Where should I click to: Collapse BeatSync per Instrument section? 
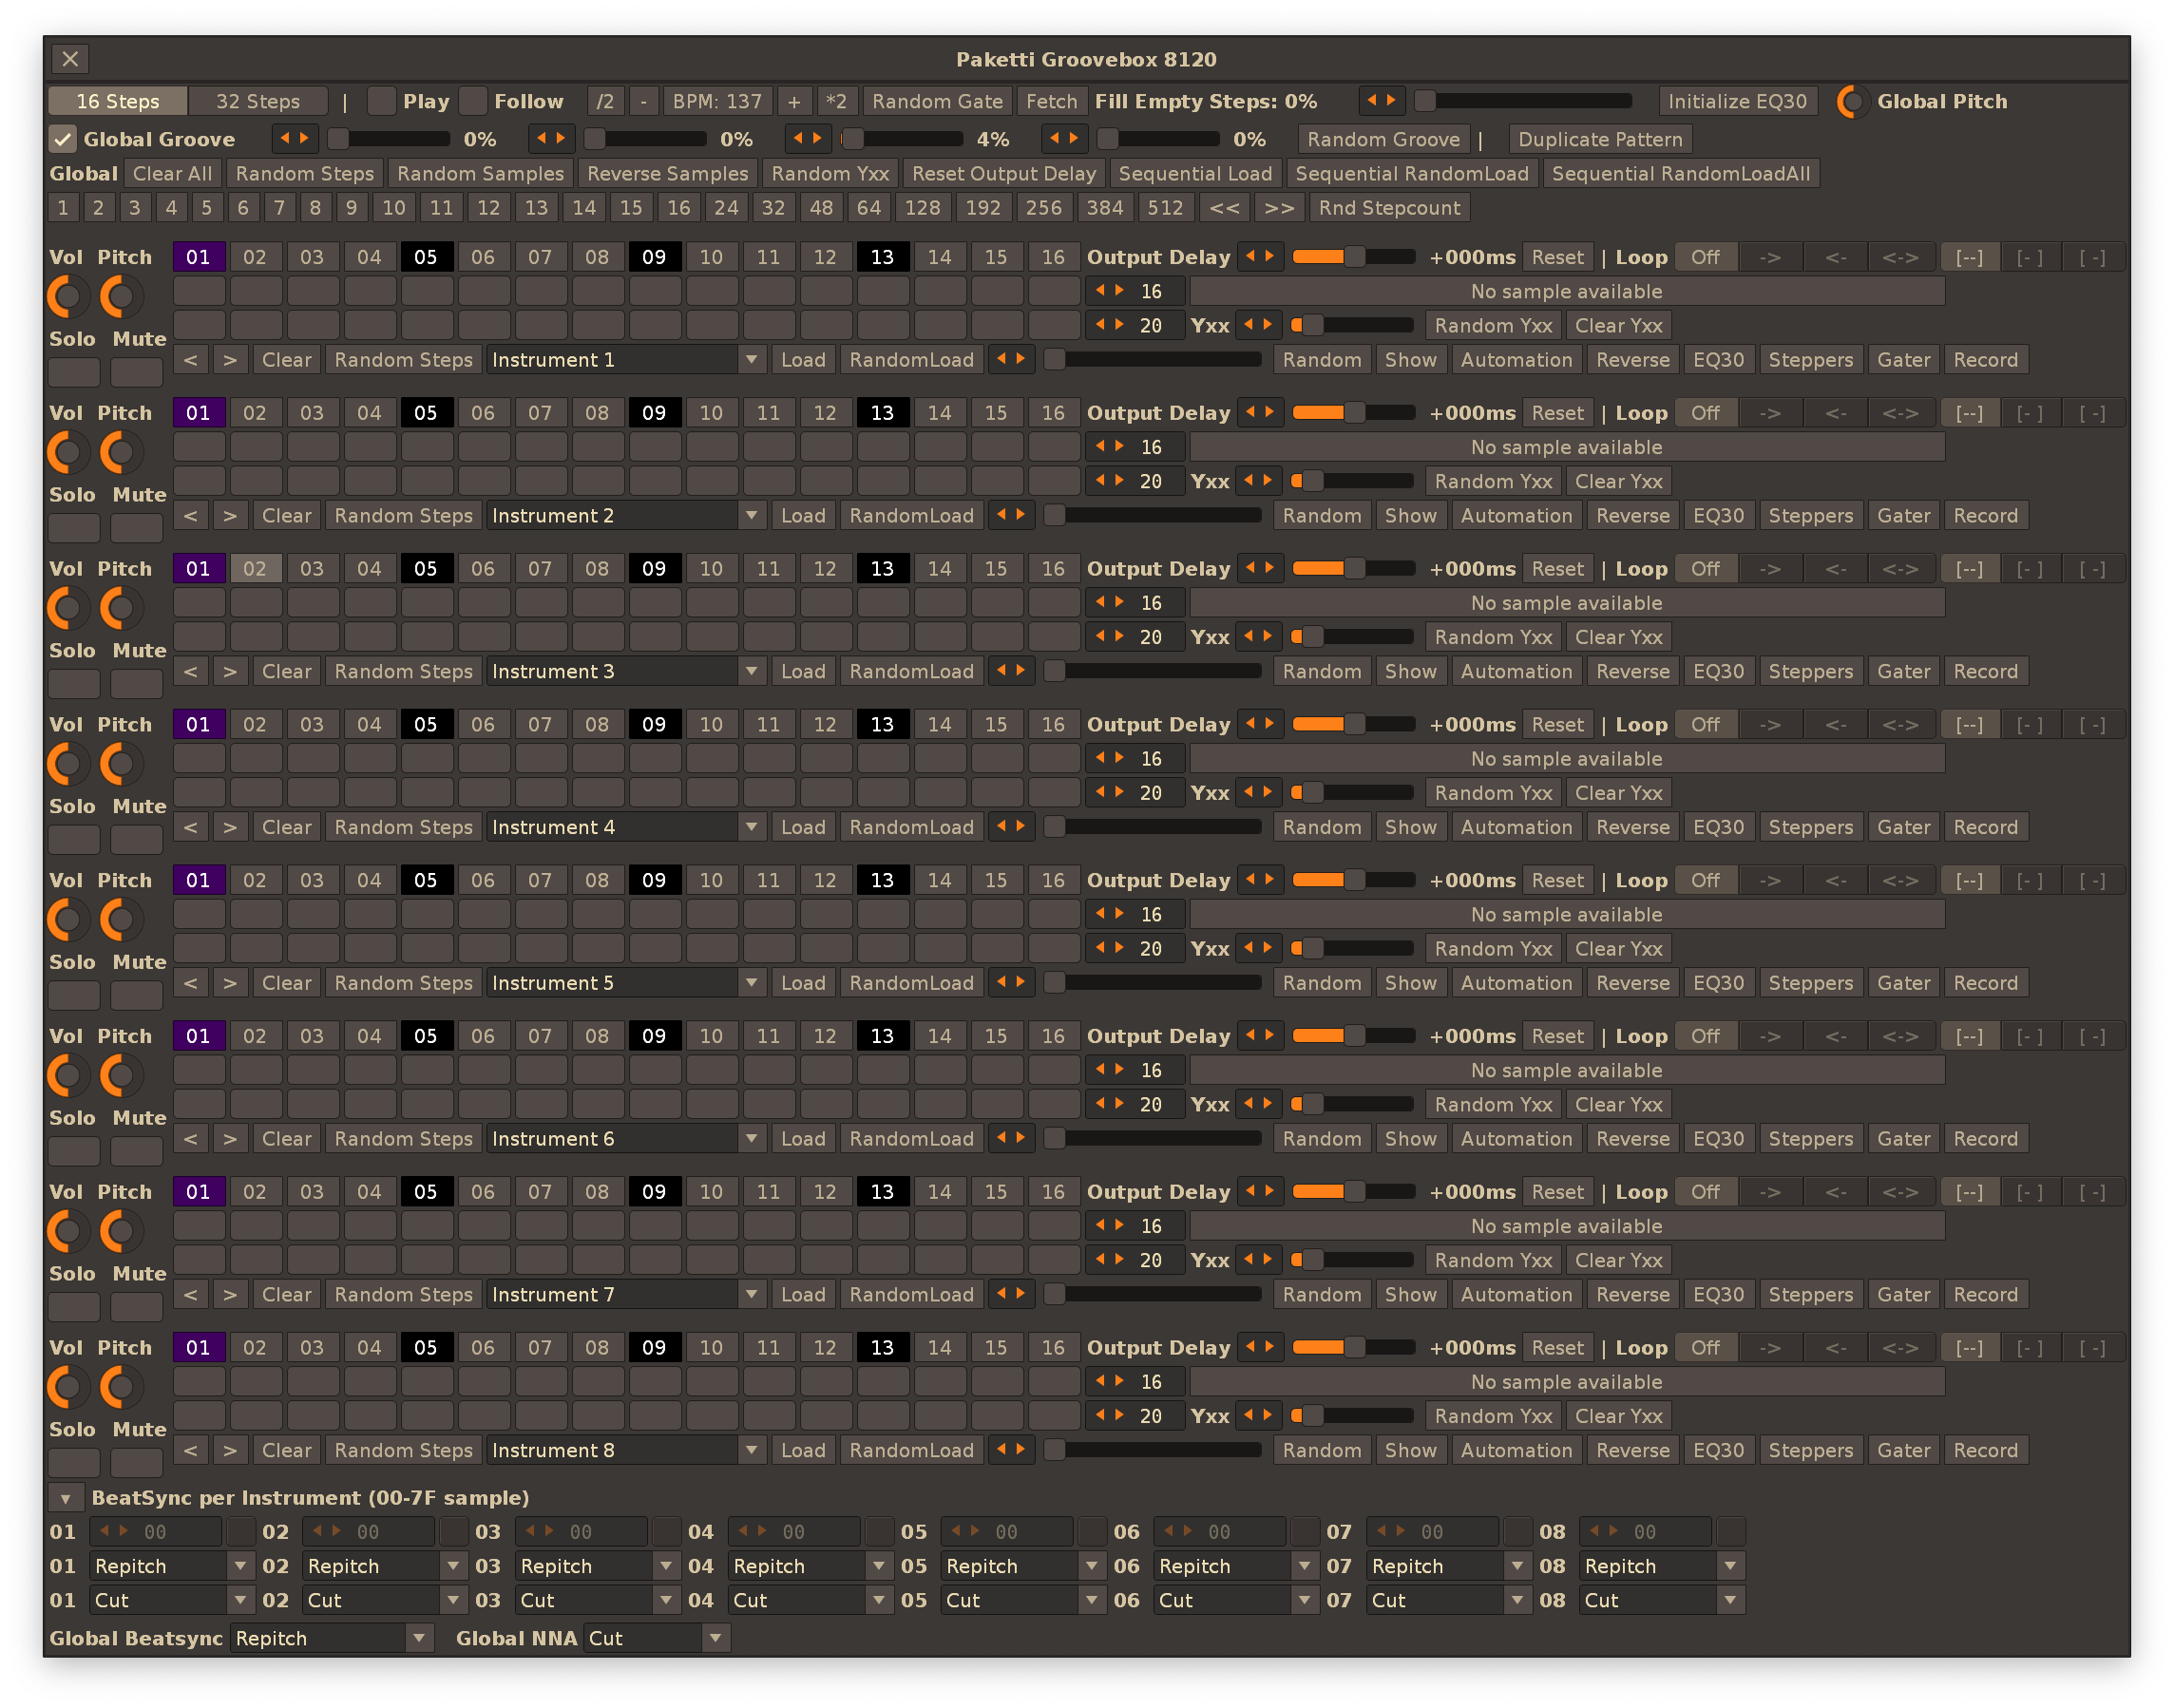pyautogui.click(x=65, y=1498)
